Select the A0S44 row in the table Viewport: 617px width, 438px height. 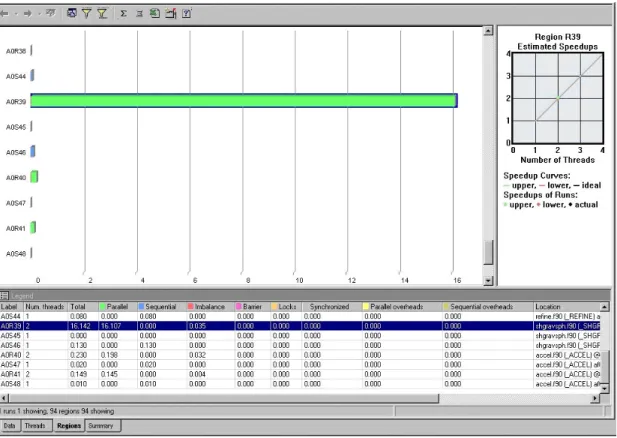click(x=300, y=316)
